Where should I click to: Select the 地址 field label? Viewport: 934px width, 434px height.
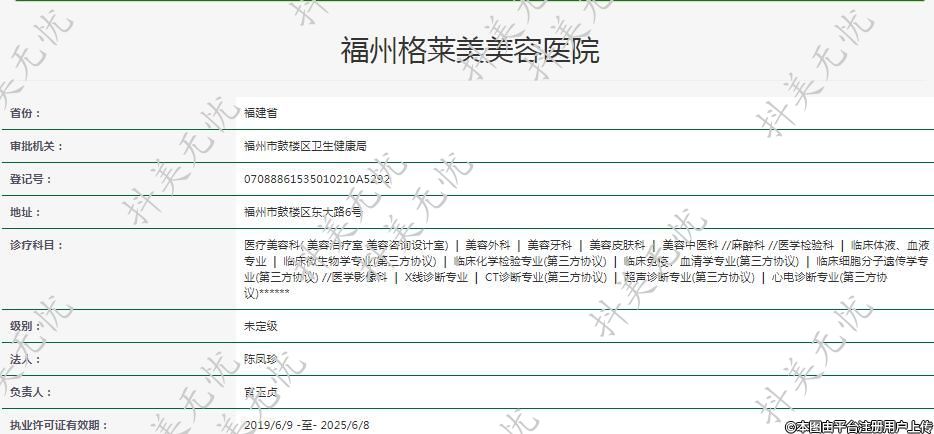26,212
